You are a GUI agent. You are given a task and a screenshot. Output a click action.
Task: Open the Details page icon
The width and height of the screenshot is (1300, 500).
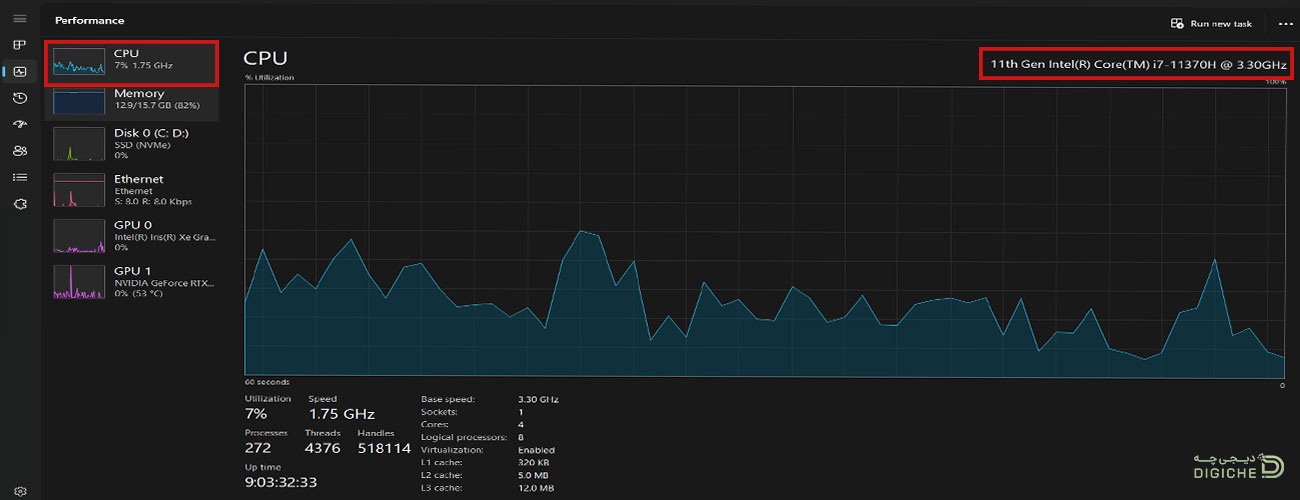coord(19,177)
